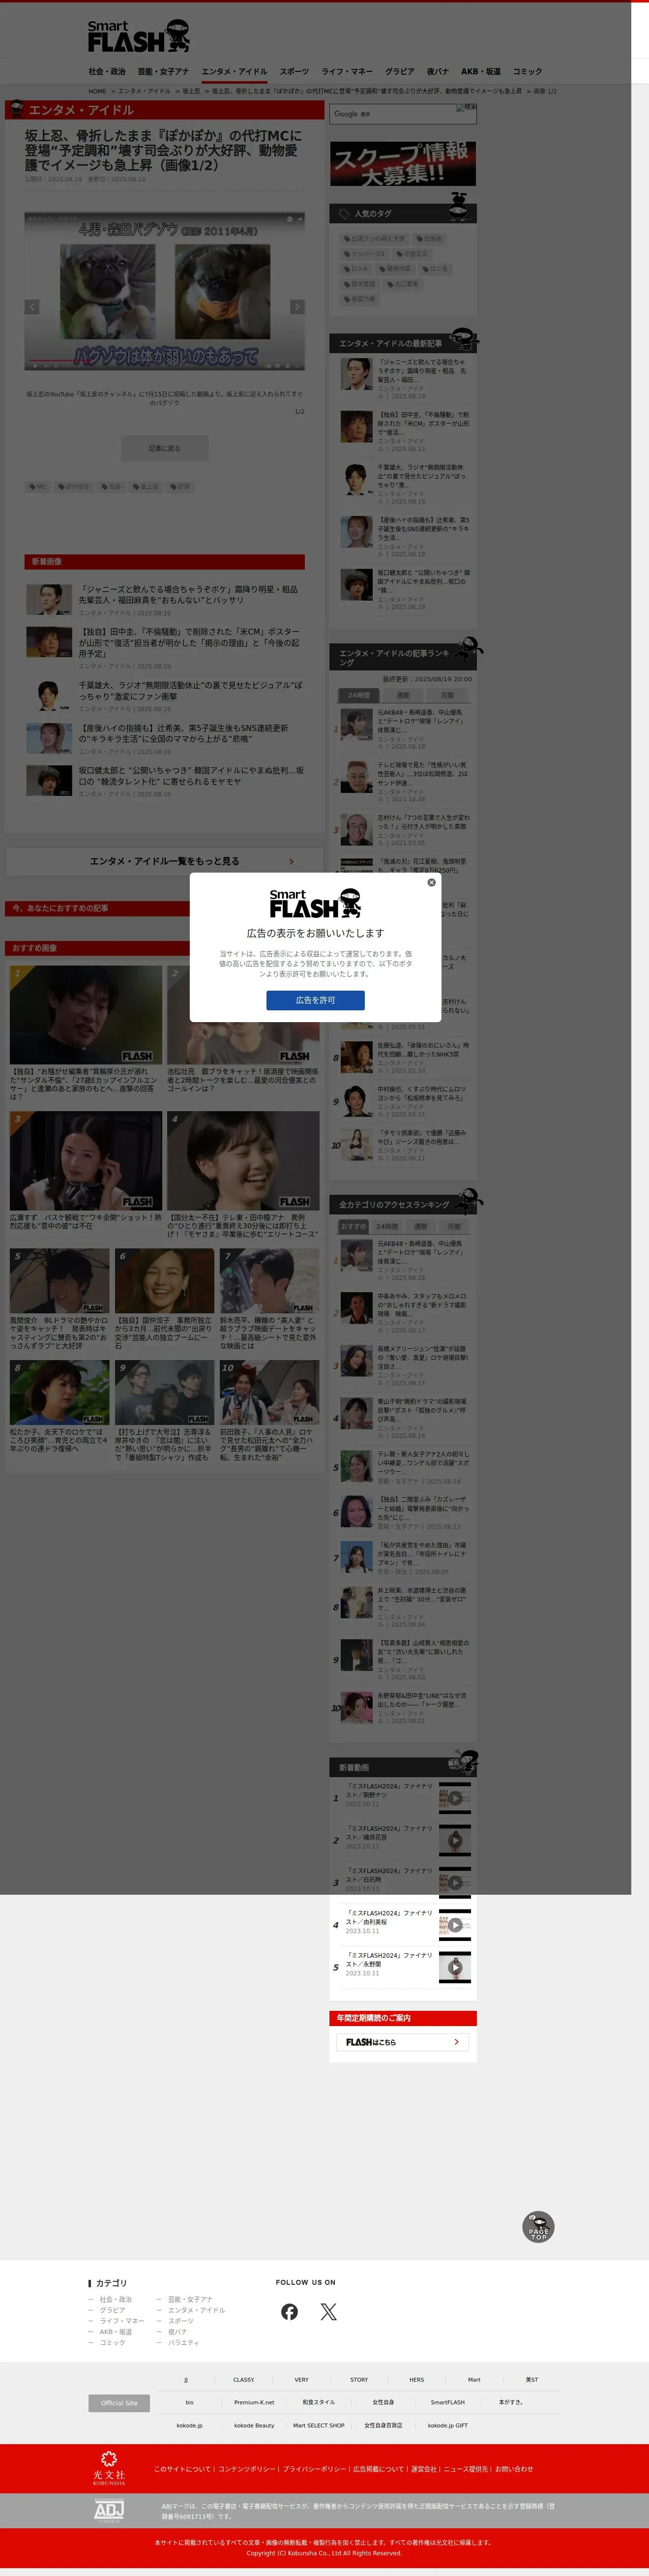Open バラエティ in the footer category list
The height and width of the screenshot is (2576, 649).
[184, 2343]
